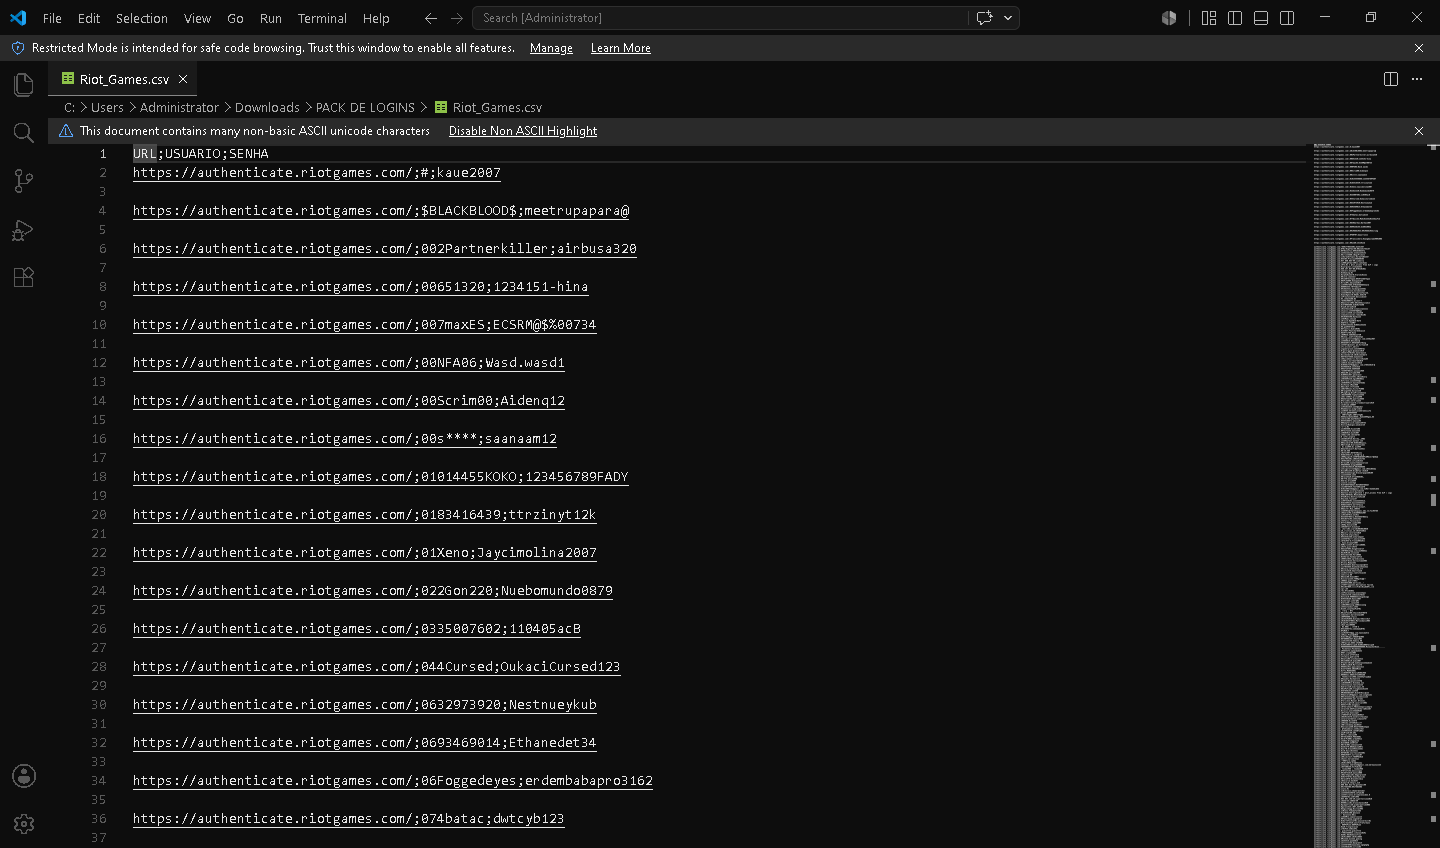Click line number 20 in the gutter
This screenshot has width=1440, height=848.
pos(99,515)
